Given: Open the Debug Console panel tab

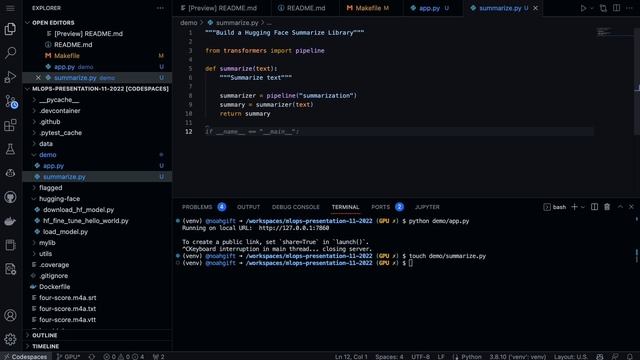Looking at the screenshot, I should pos(296,207).
